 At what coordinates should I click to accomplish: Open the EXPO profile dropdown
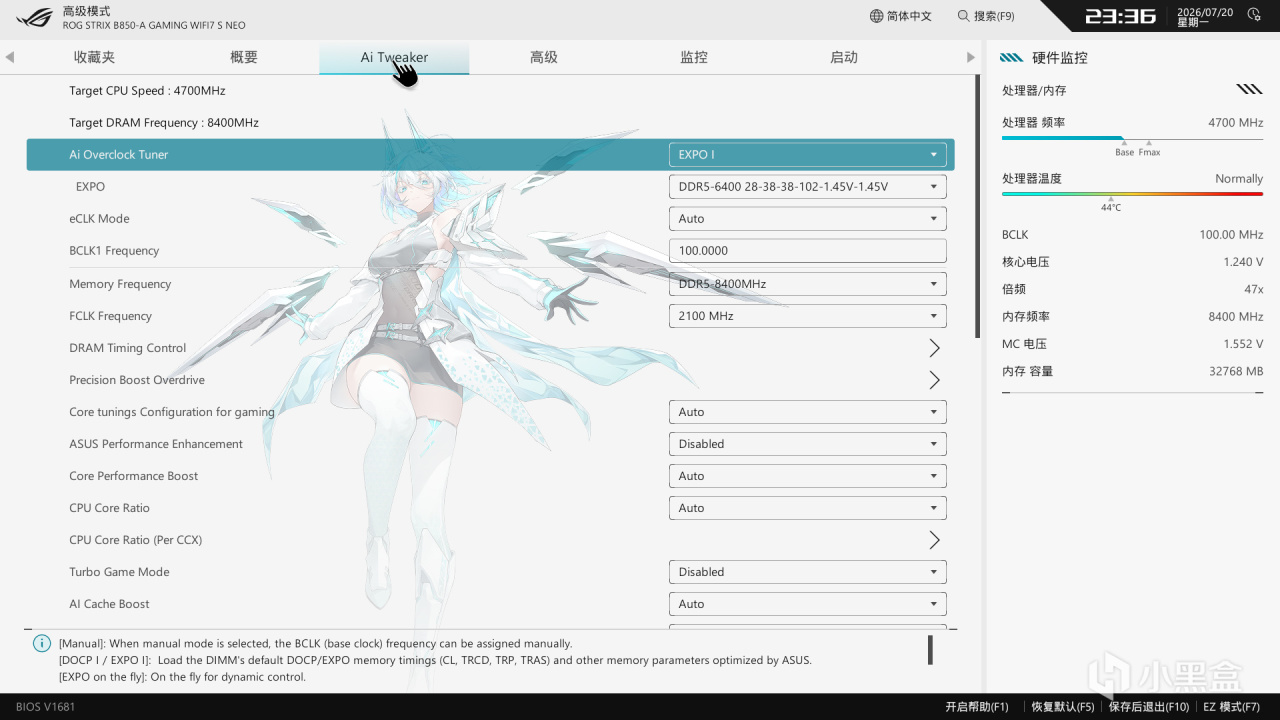click(807, 187)
